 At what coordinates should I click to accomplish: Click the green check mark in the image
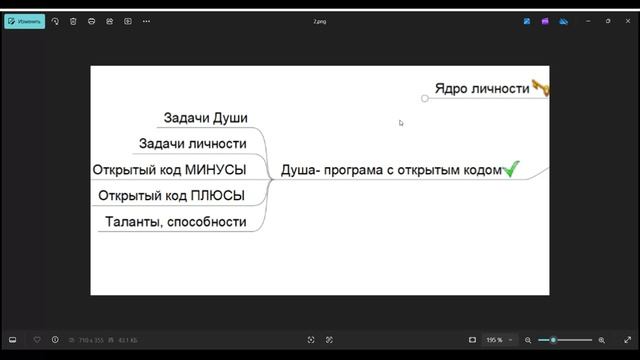pyautogui.click(x=511, y=169)
